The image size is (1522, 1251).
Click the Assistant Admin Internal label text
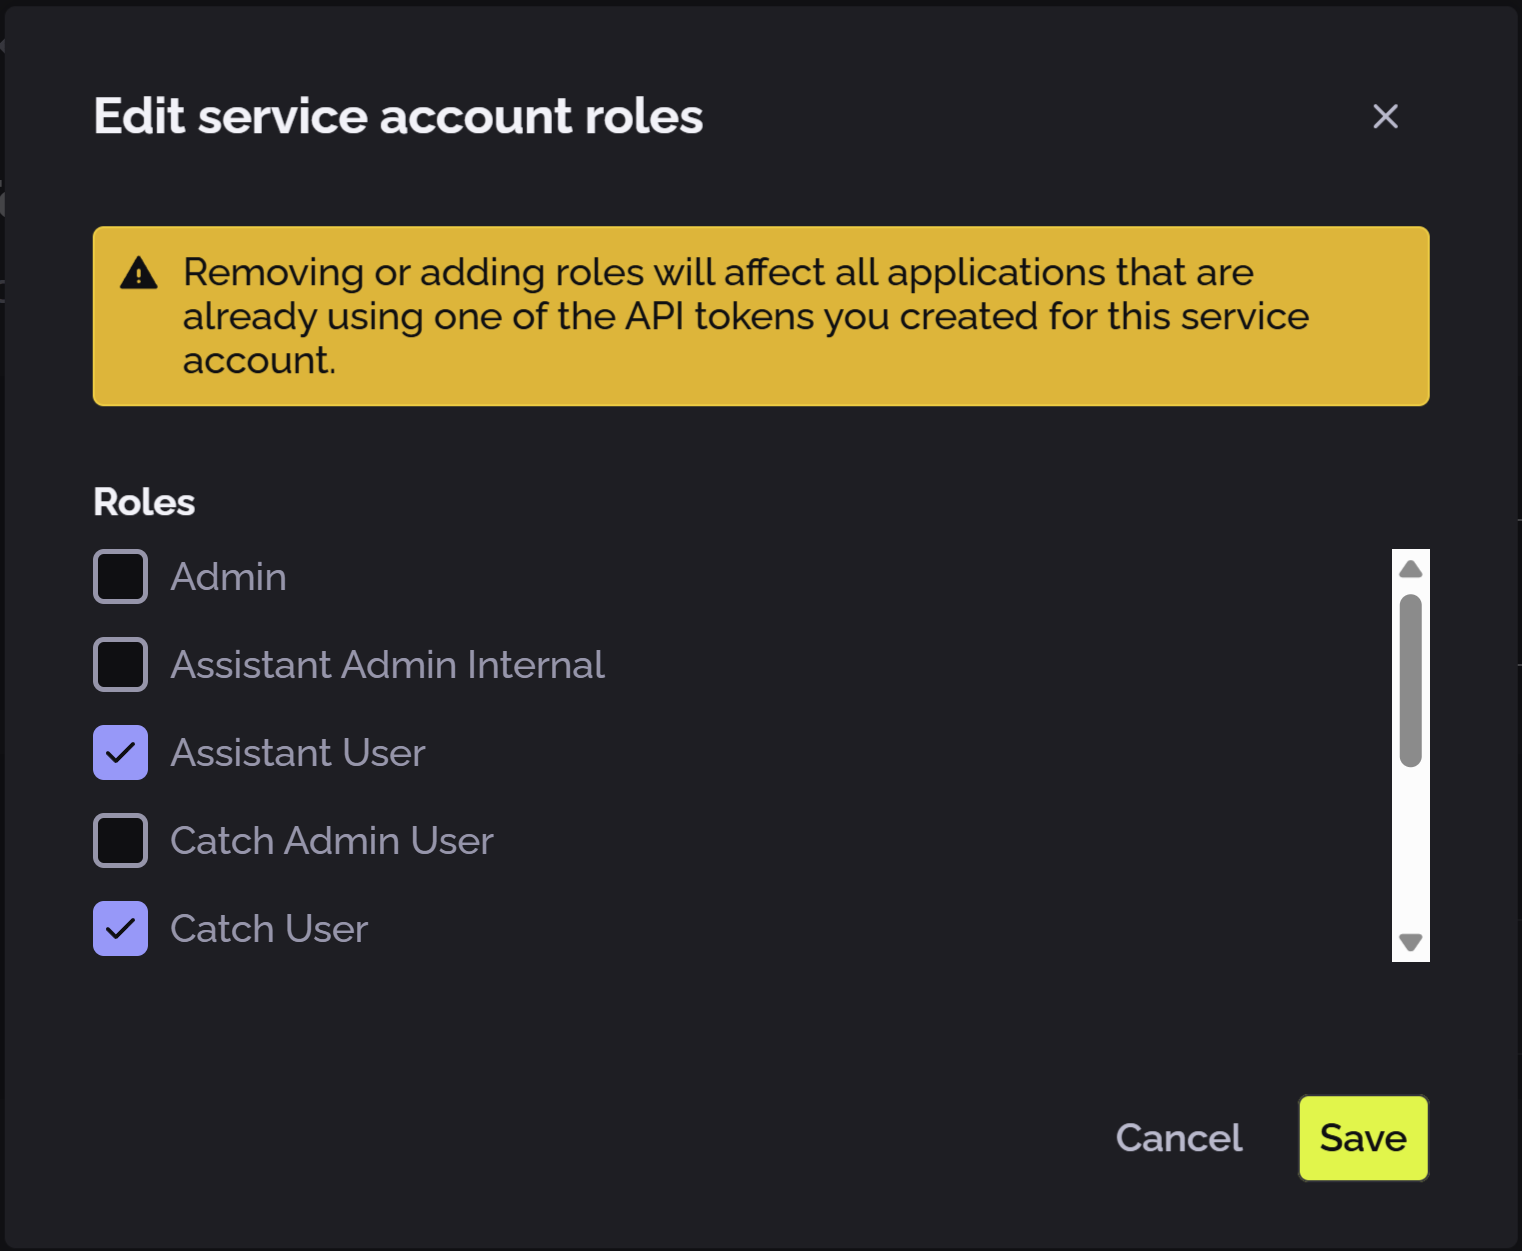[388, 664]
